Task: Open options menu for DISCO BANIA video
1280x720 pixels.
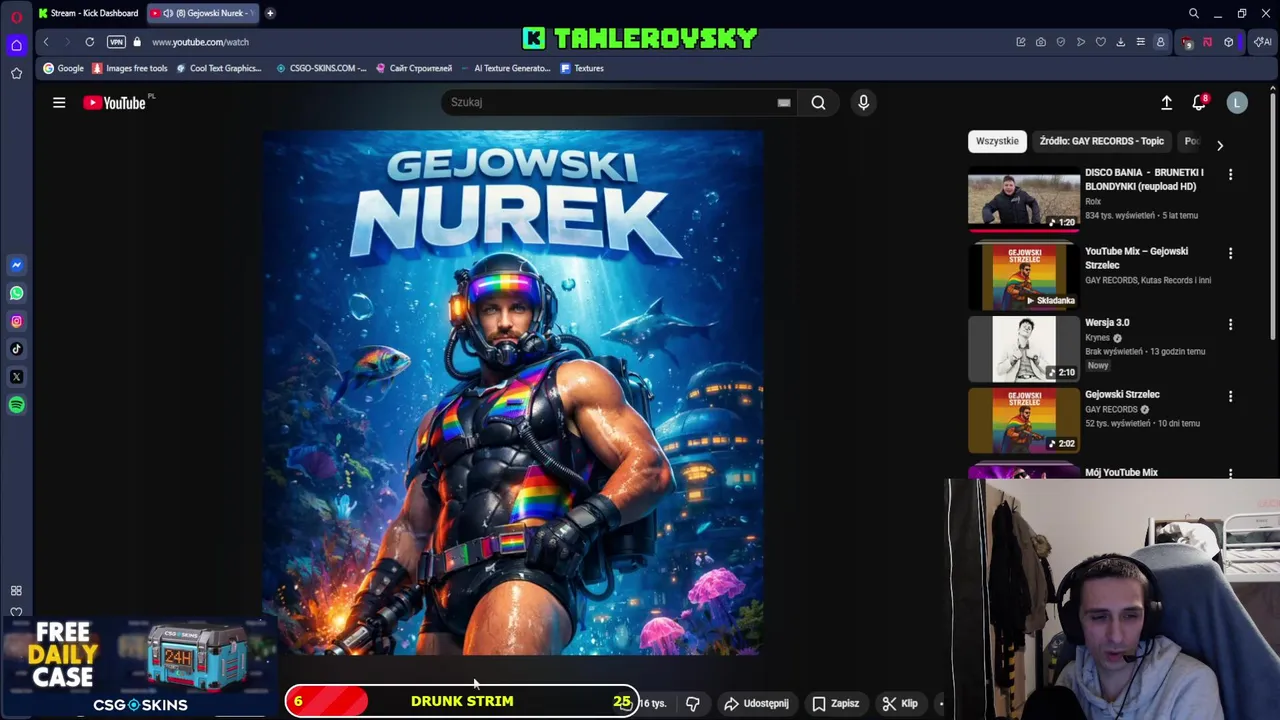Action: pyautogui.click(x=1230, y=174)
